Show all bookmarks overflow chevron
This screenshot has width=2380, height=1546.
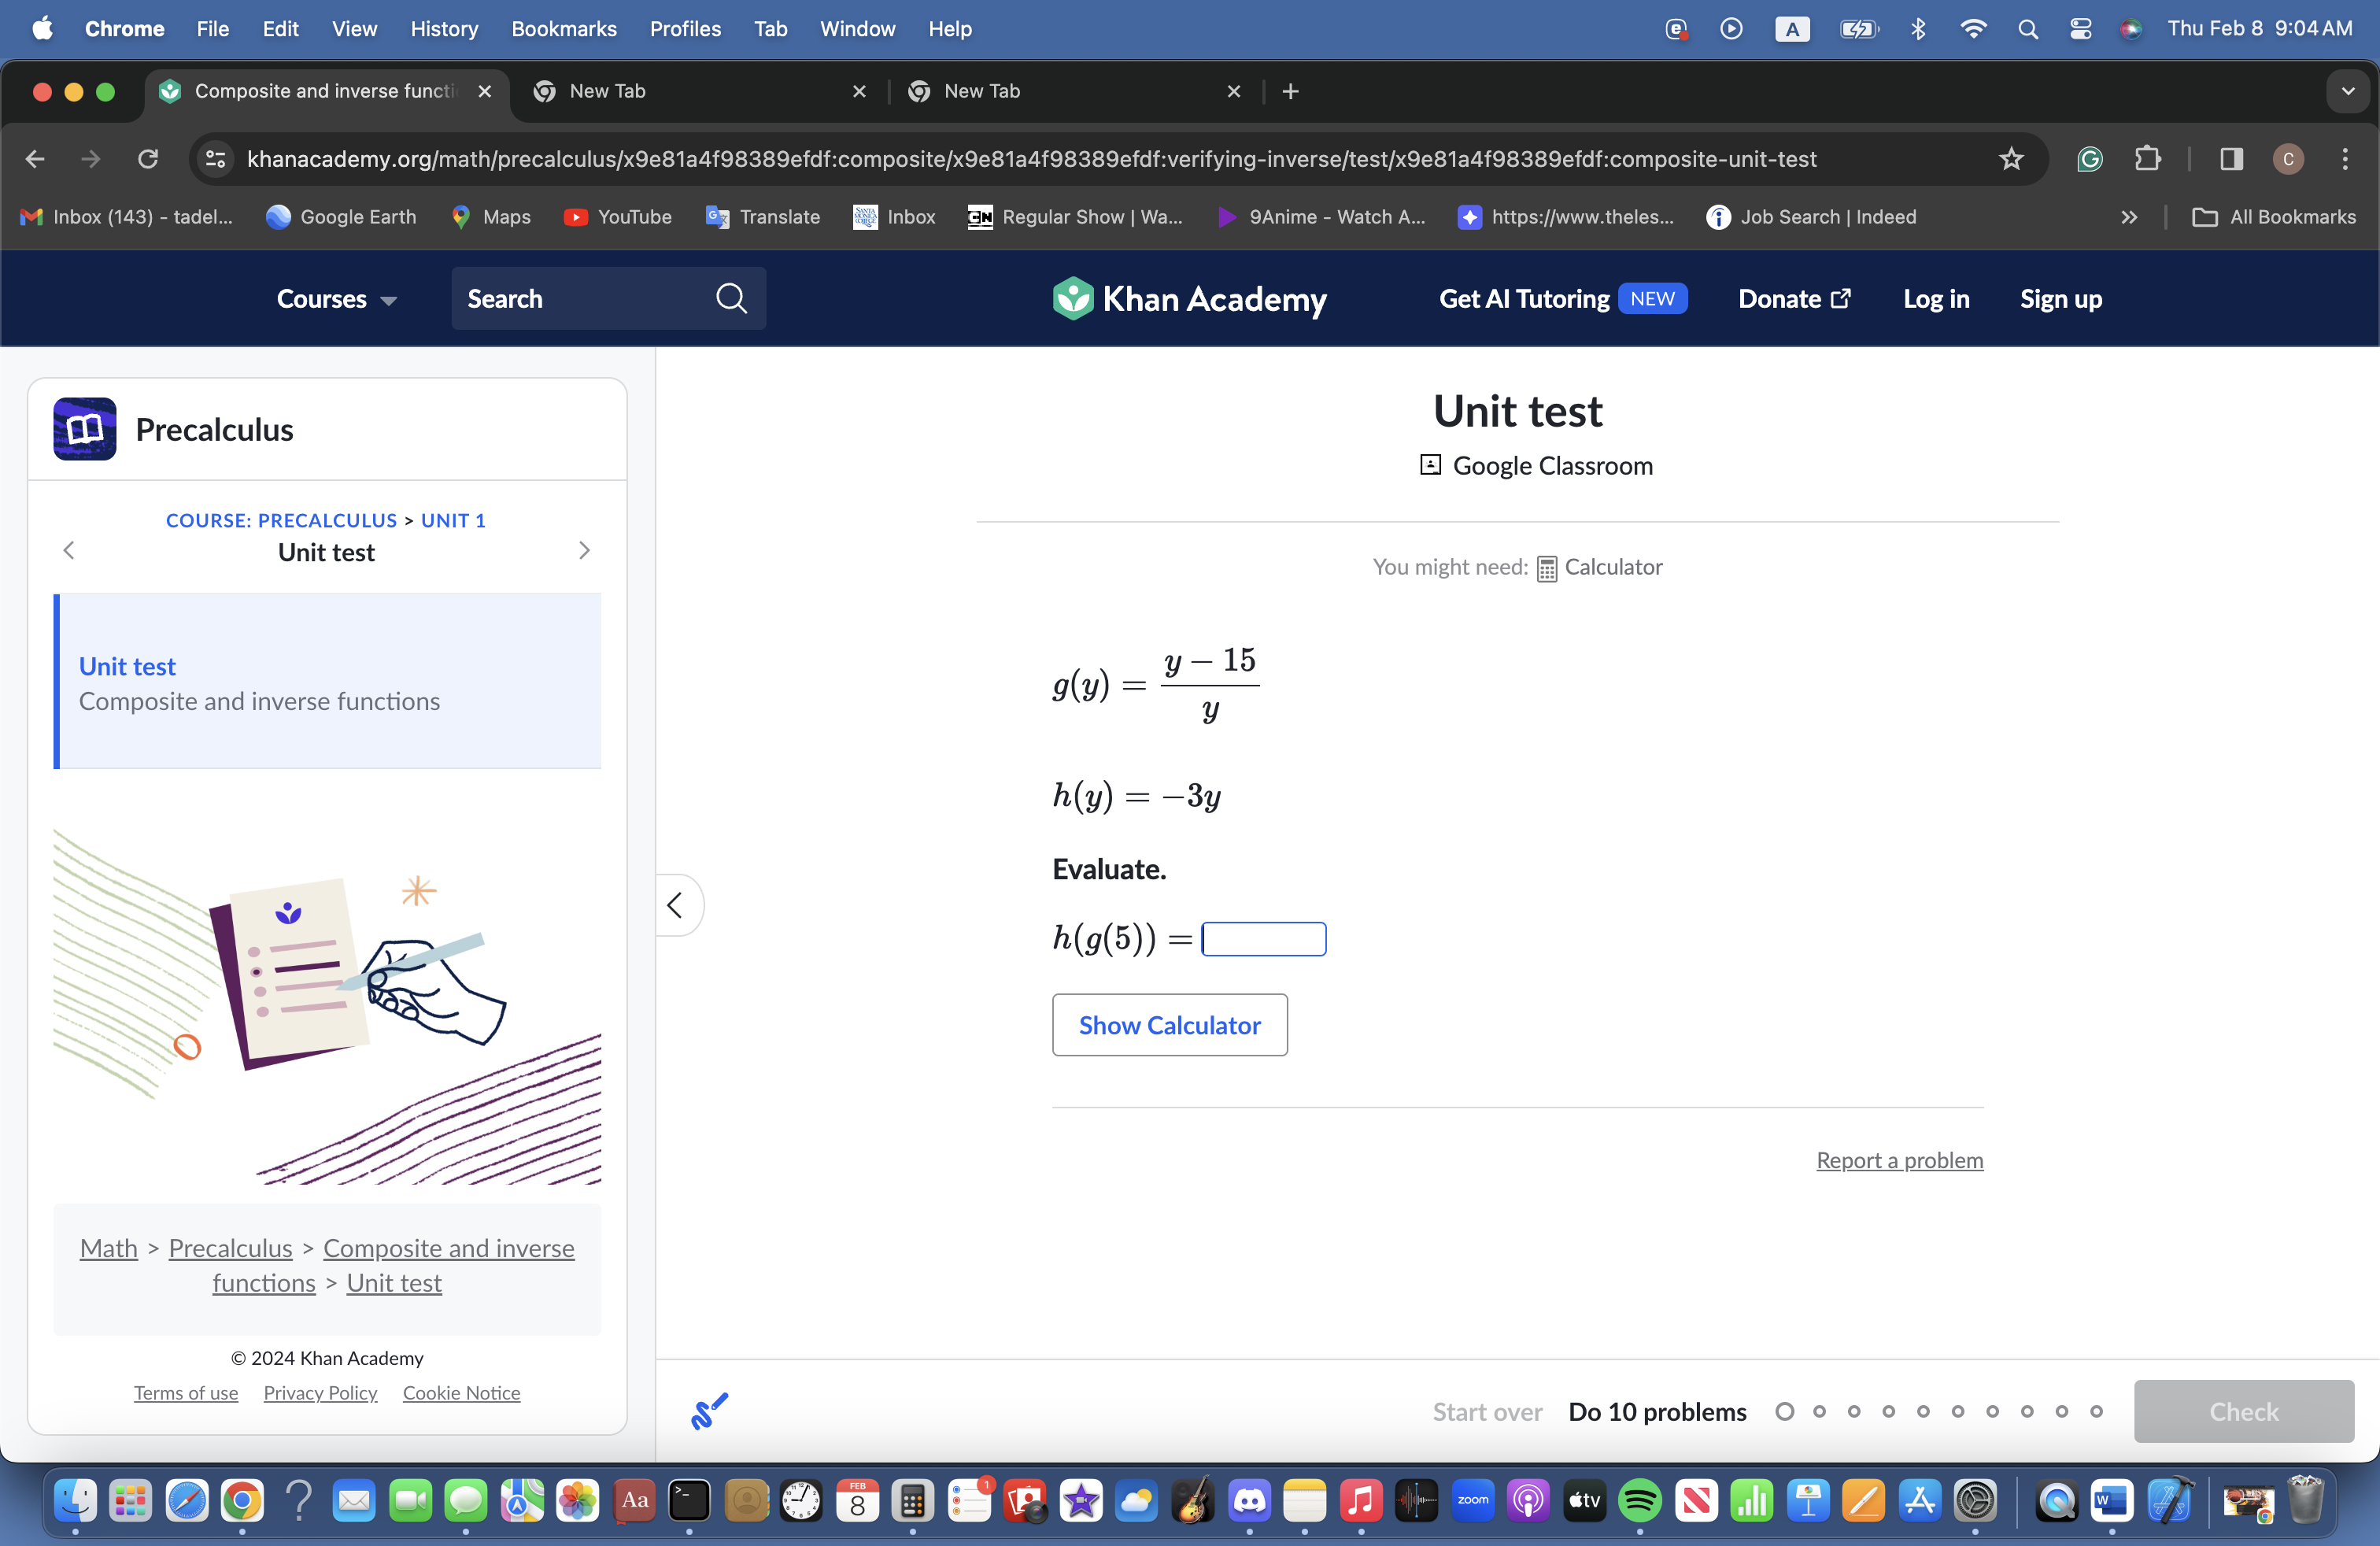[x=2129, y=217]
